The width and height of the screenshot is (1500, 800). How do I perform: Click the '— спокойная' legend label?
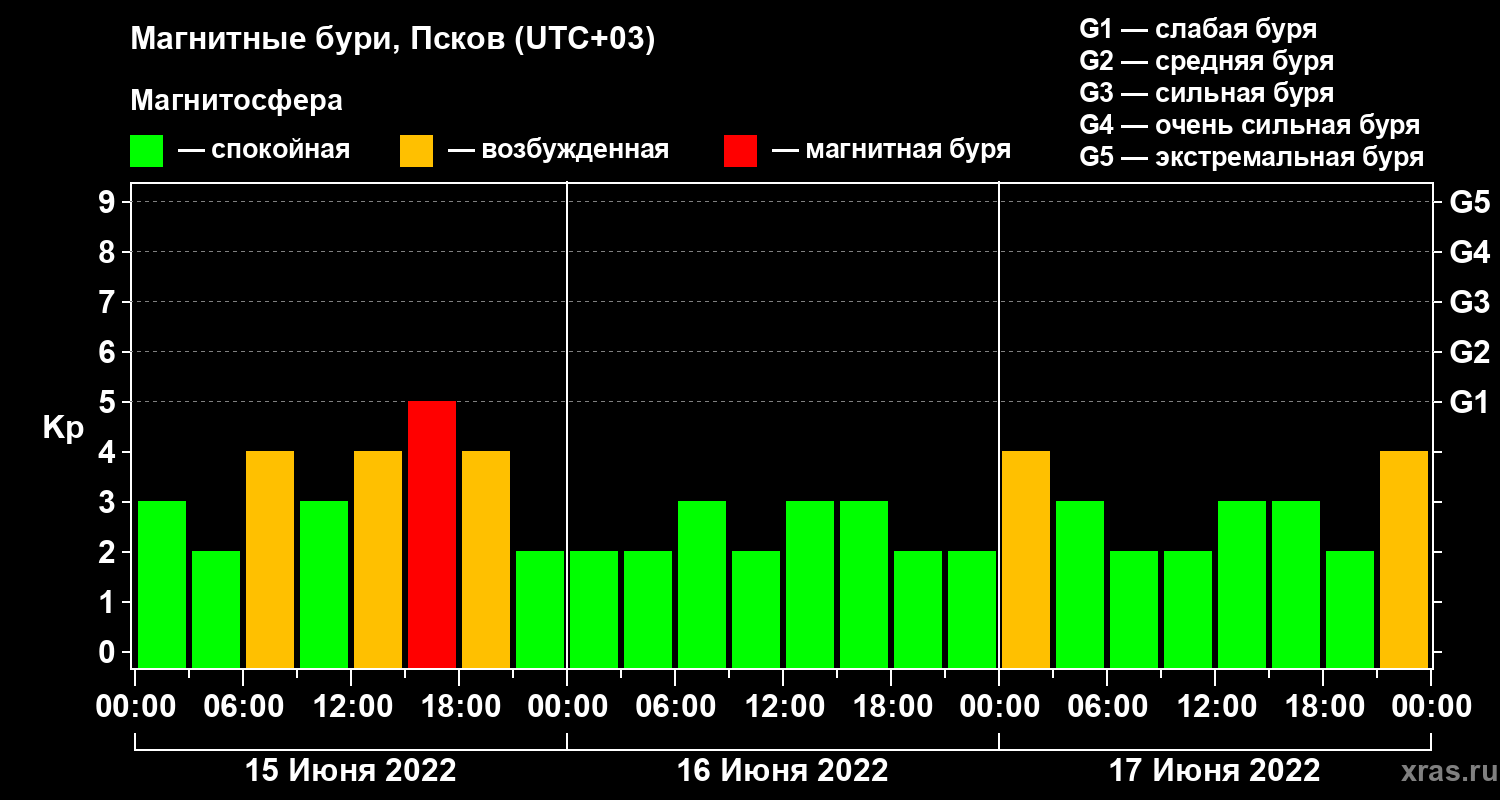pyautogui.click(x=264, y=150)
